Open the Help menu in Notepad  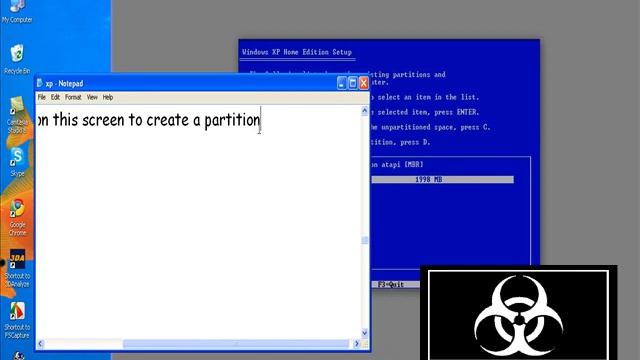click(x=108, y=97)
